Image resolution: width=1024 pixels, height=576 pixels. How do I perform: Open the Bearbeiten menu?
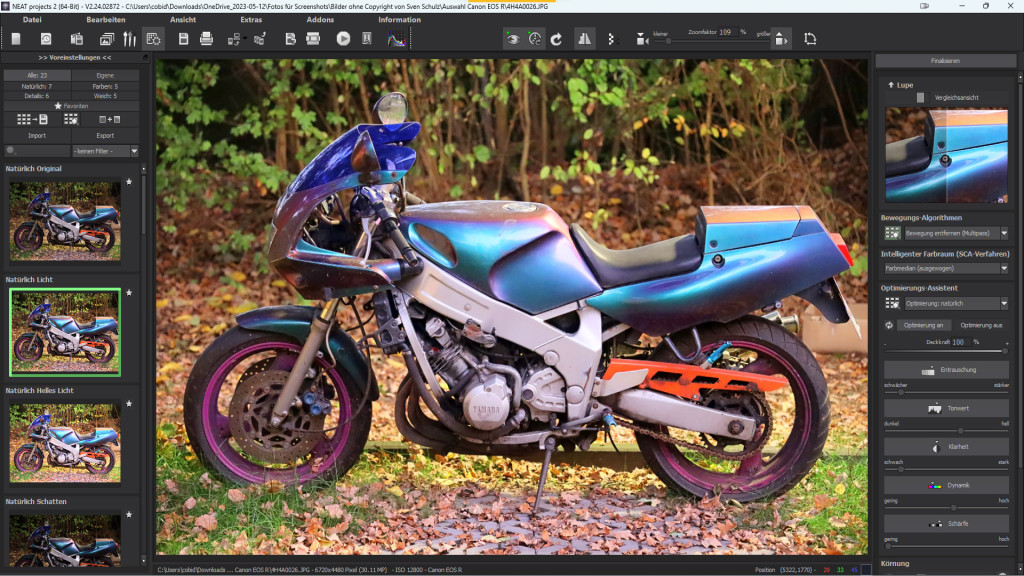[x=106, y=19]
